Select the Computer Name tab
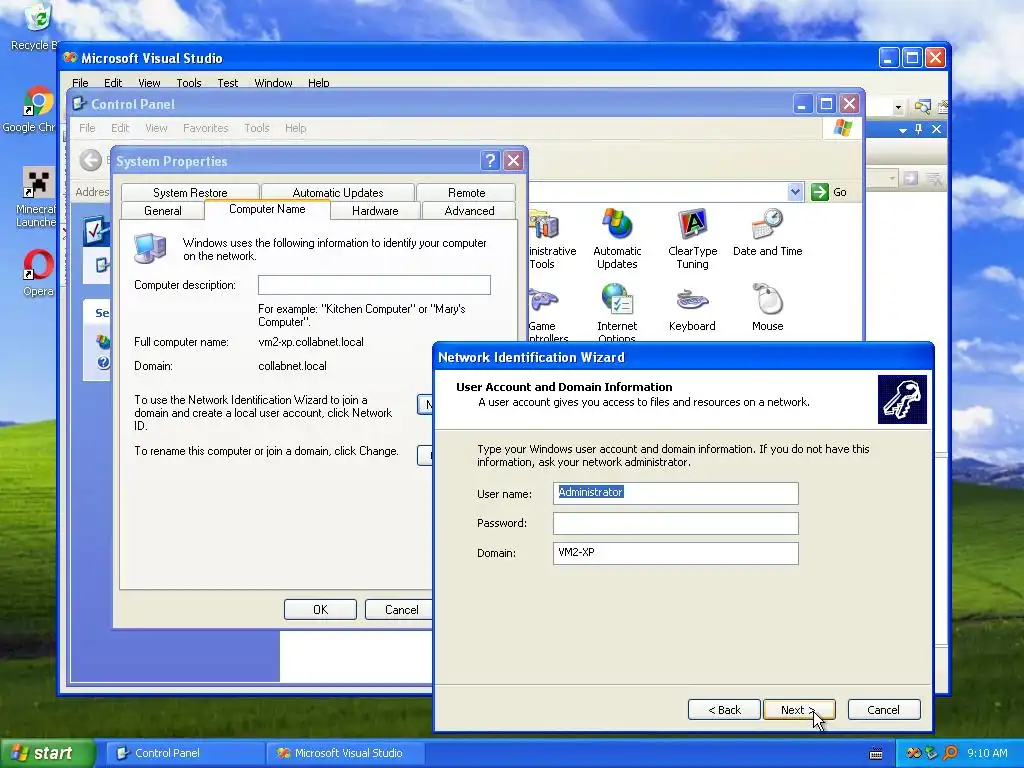Image resolution: width=1024 pixels, height=768 pixels. tap(267, 209)
